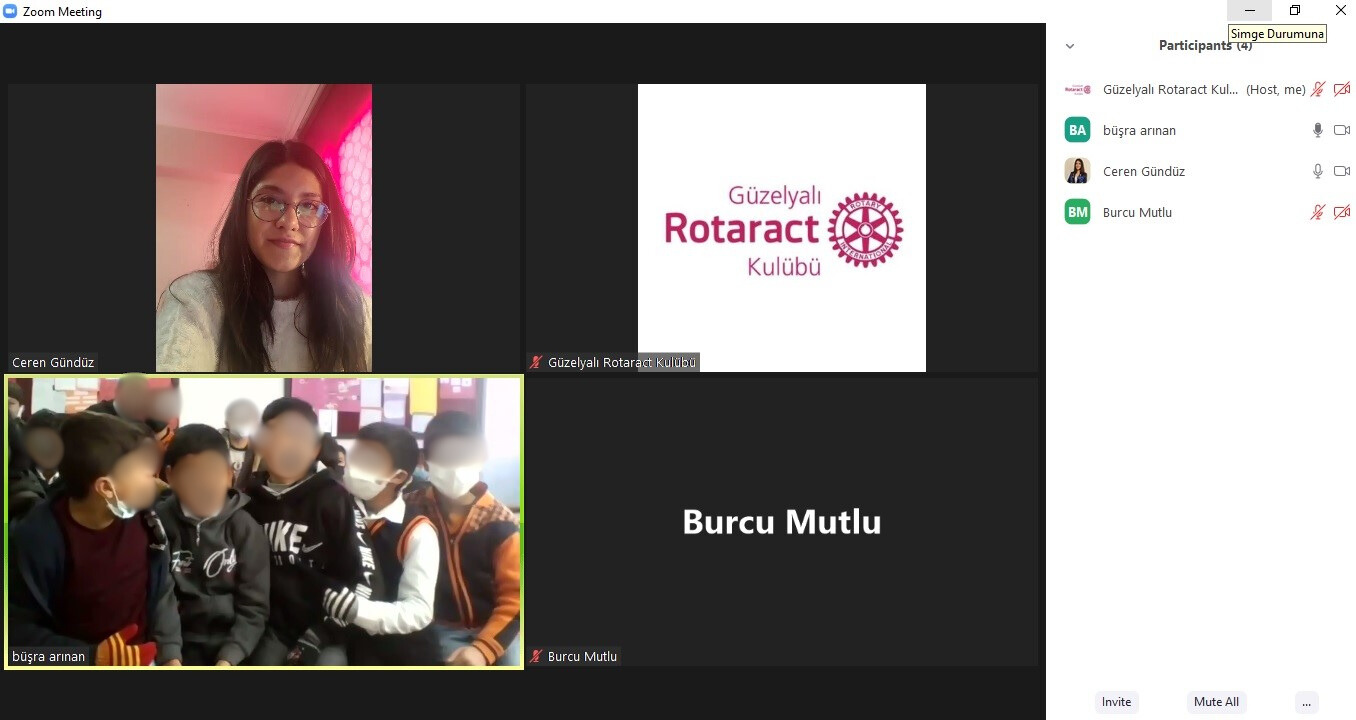Click host's muted microphone icon in participants list
Image resolution: width=1356 pixels, height=720 pixels.
click(x=1318, y=89)
